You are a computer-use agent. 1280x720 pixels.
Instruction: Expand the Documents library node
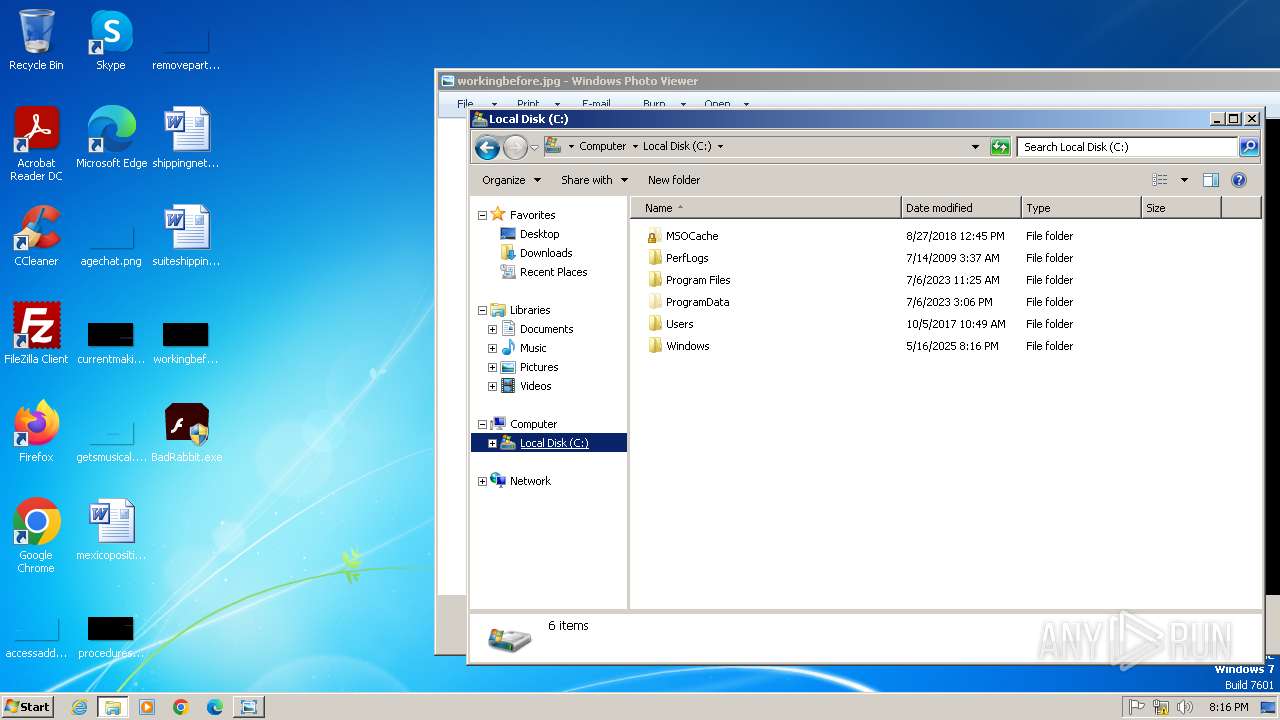pos(492,329)
